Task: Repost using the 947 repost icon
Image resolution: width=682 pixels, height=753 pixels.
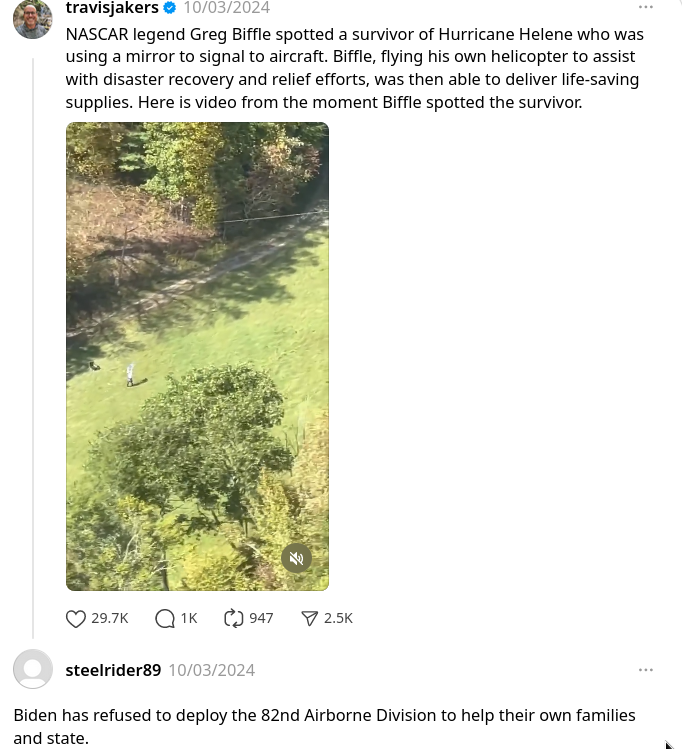Action: [x=234, y=619]
